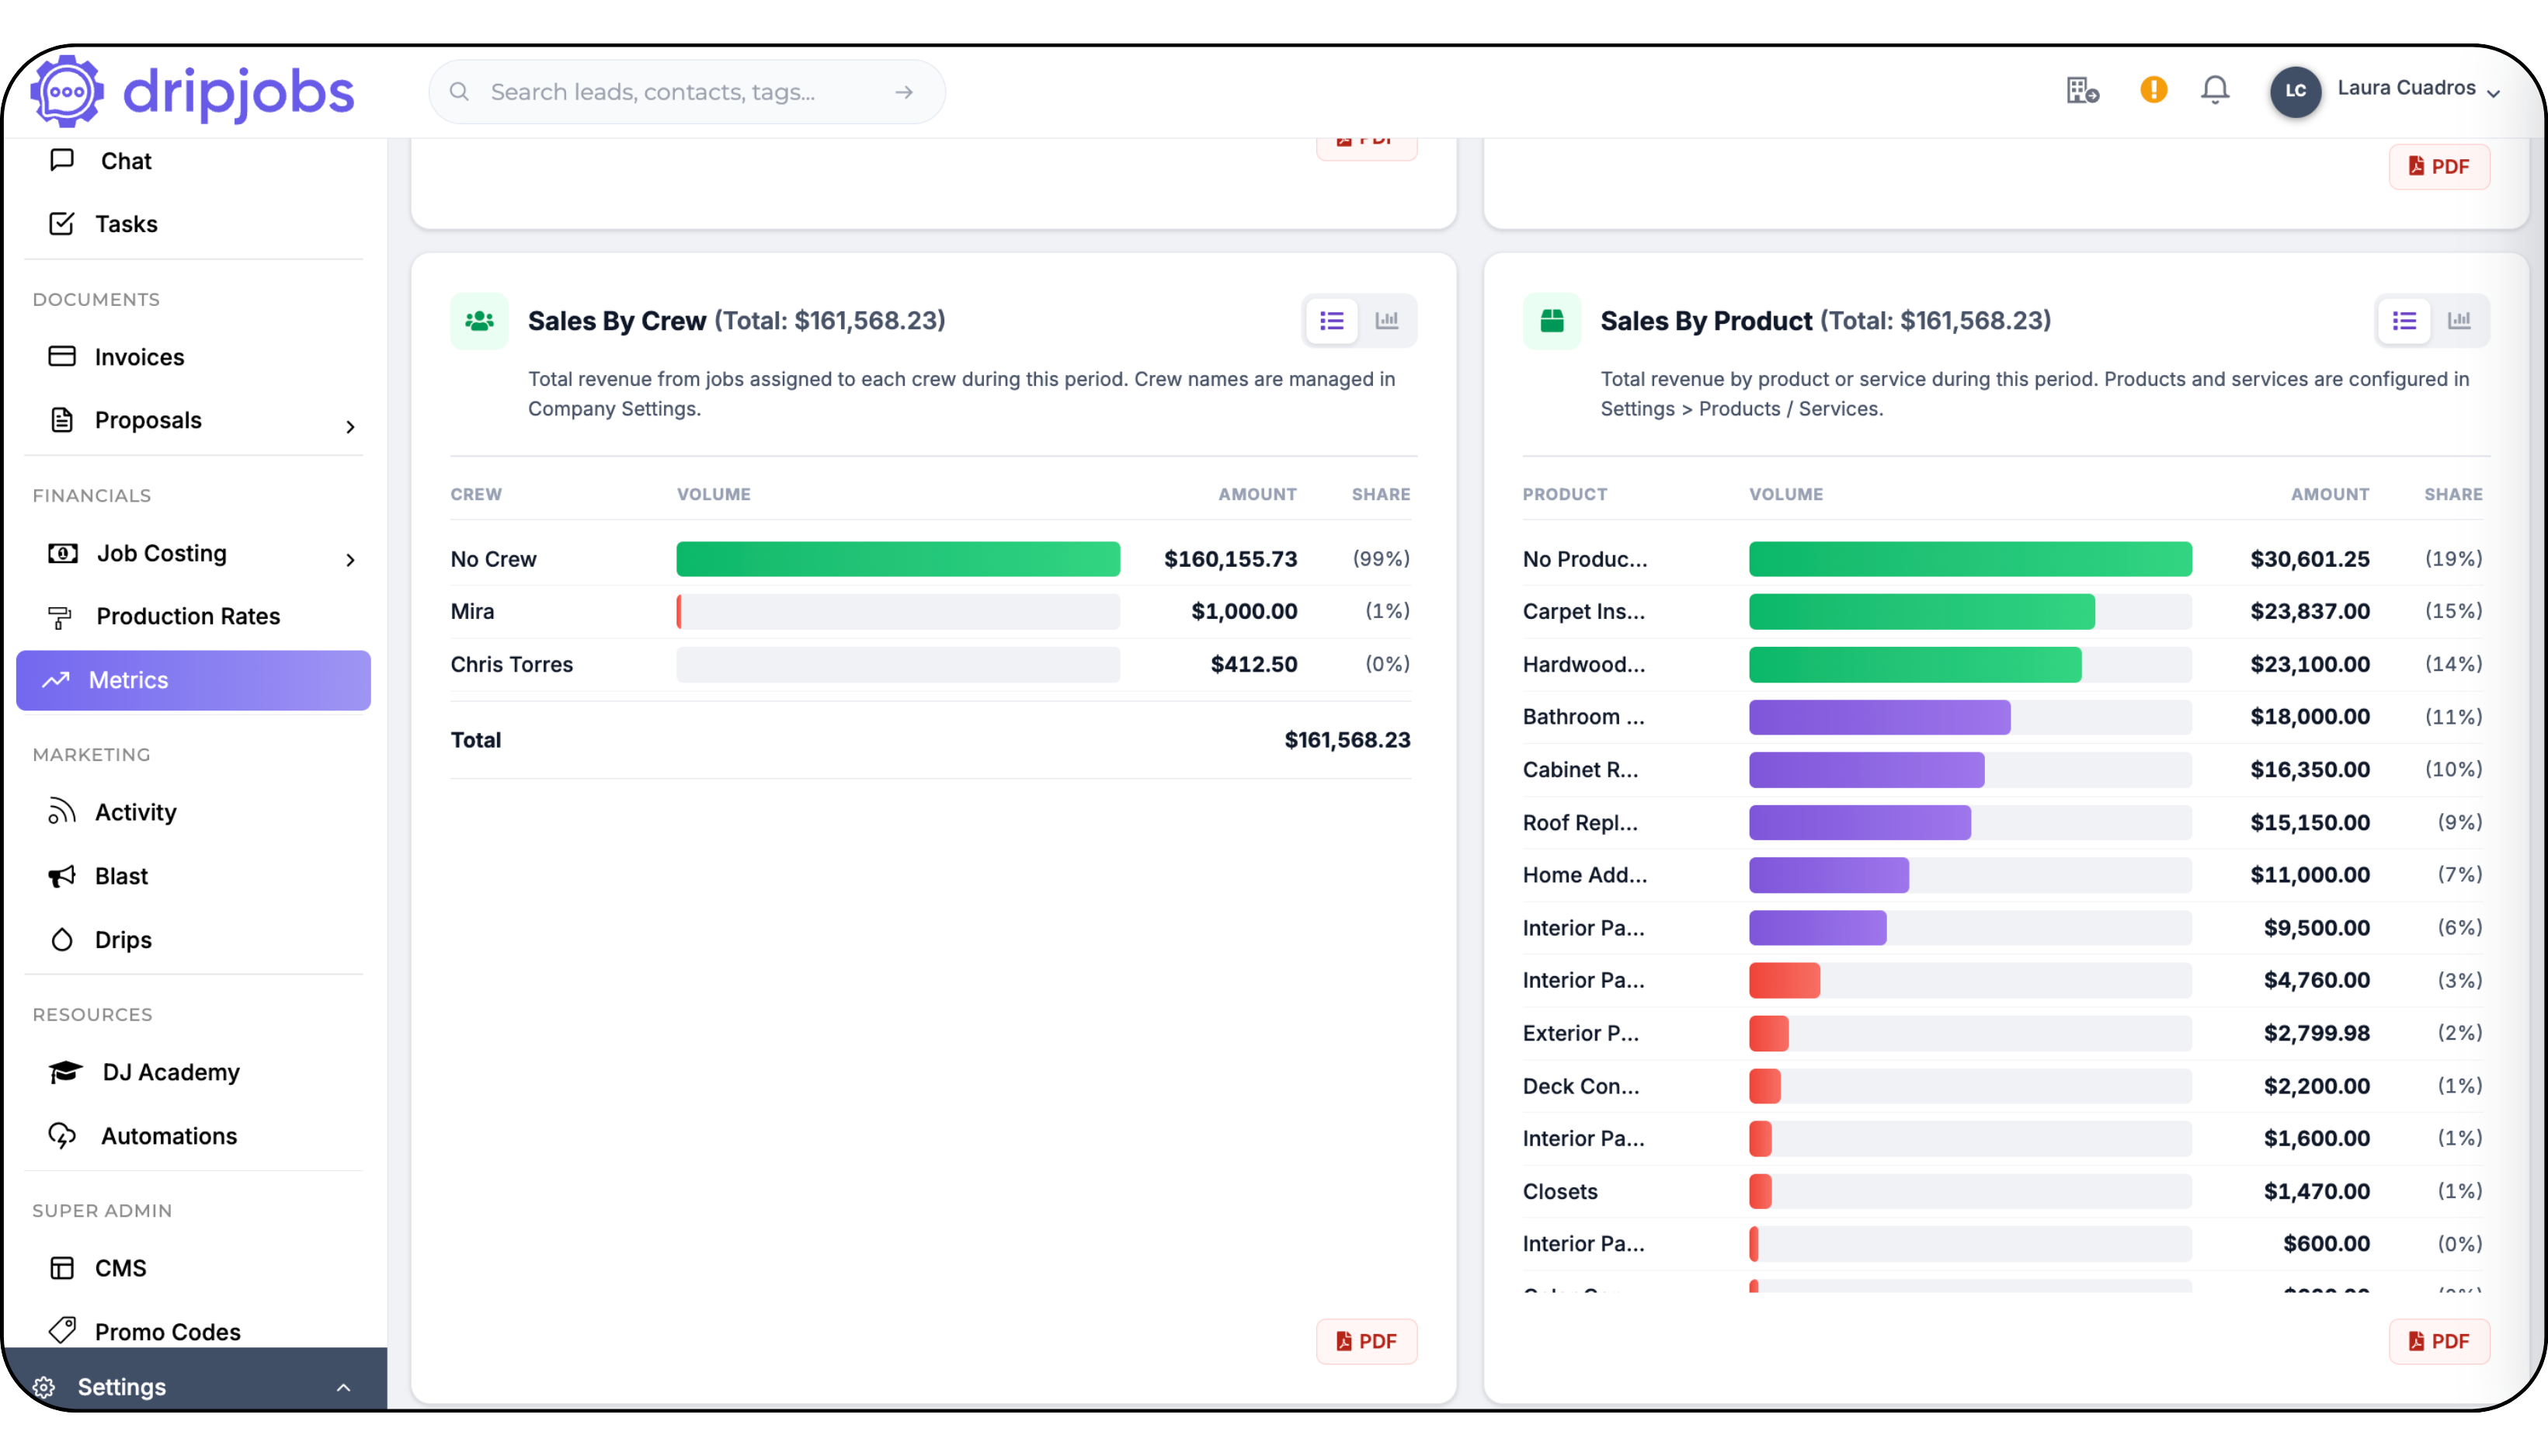Switch Sales By Product to chart view
Viewport: 2548px width, 1456px height.
[2459, 321]
